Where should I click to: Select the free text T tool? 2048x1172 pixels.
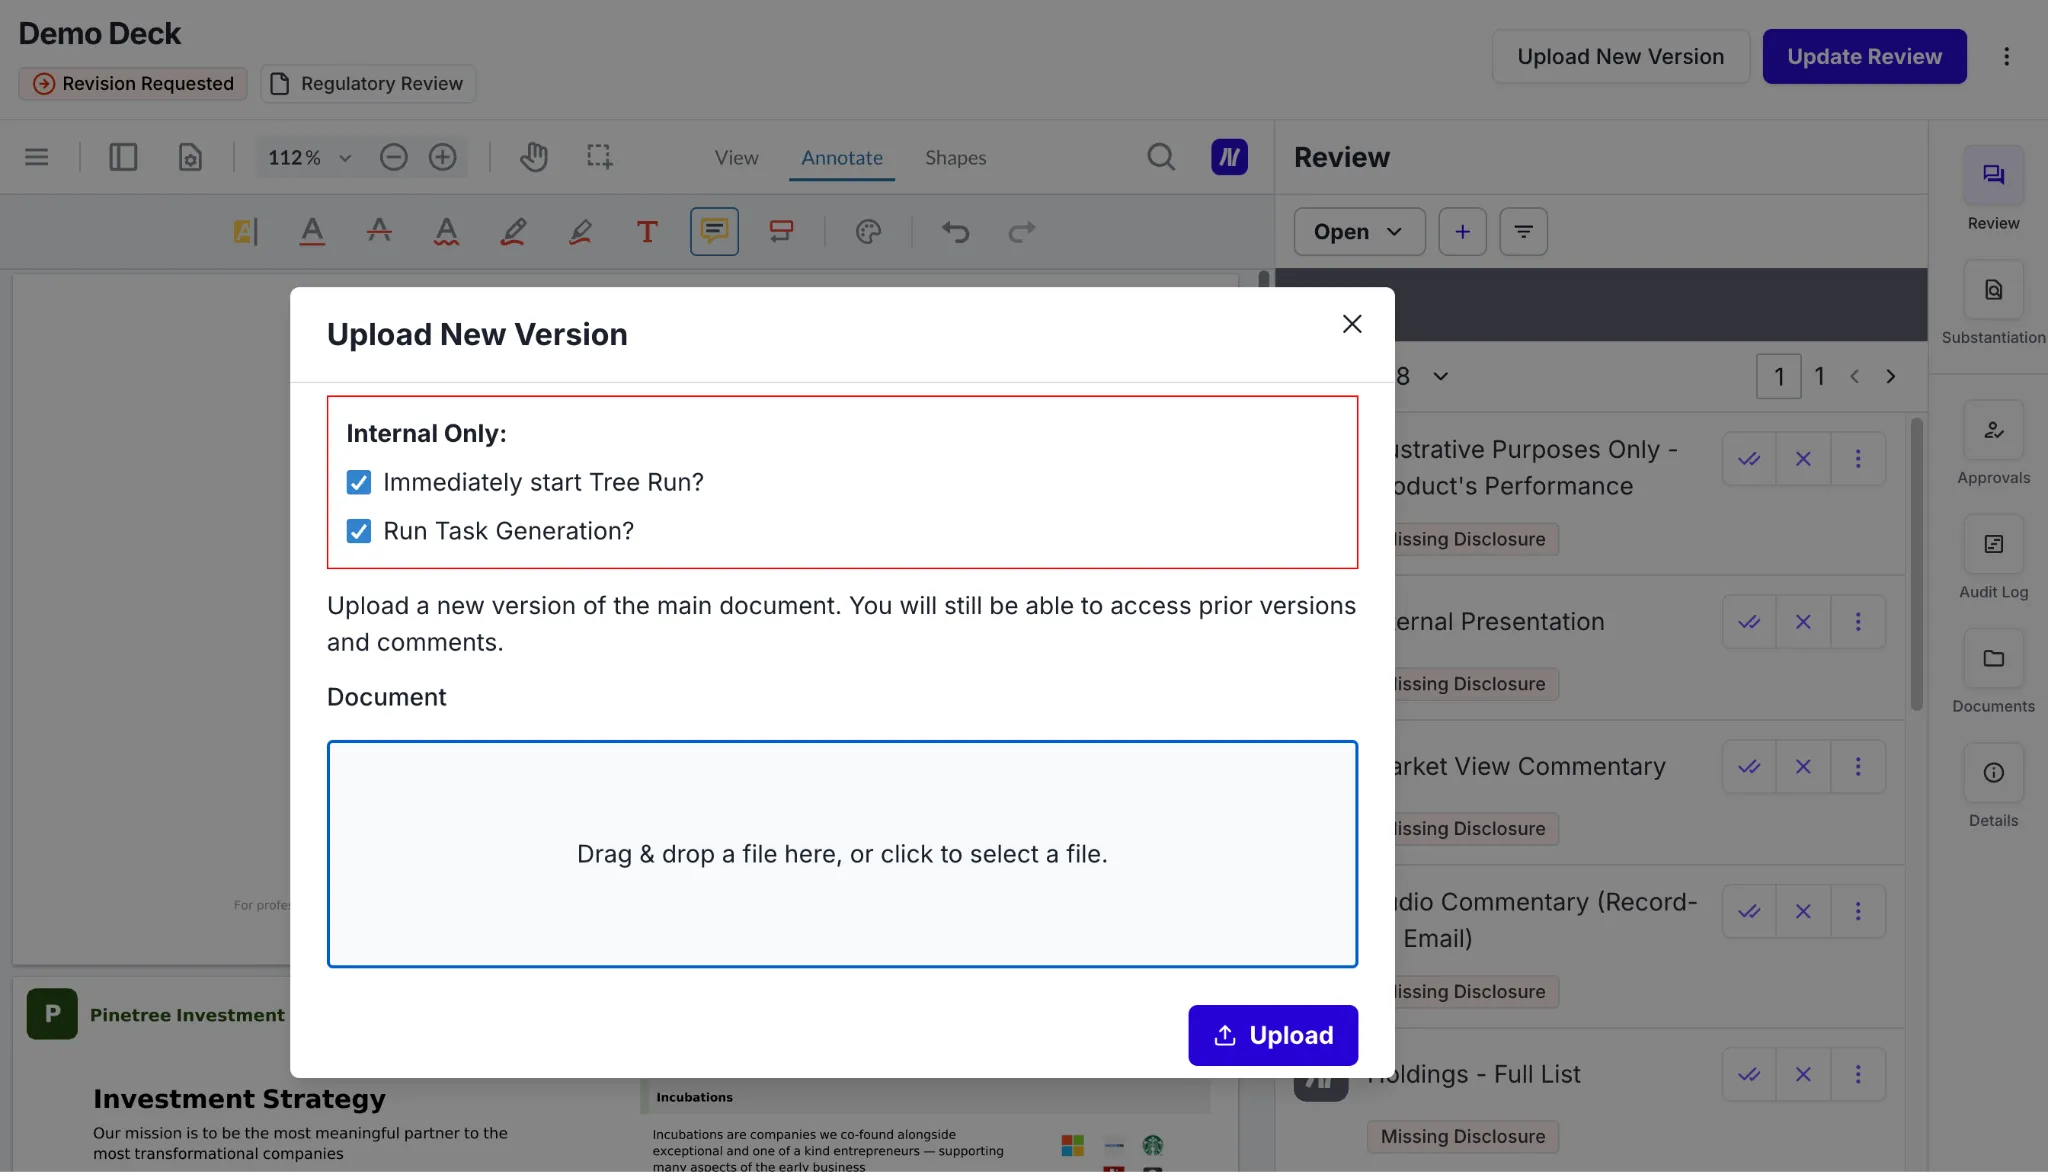tap(647, 232)
